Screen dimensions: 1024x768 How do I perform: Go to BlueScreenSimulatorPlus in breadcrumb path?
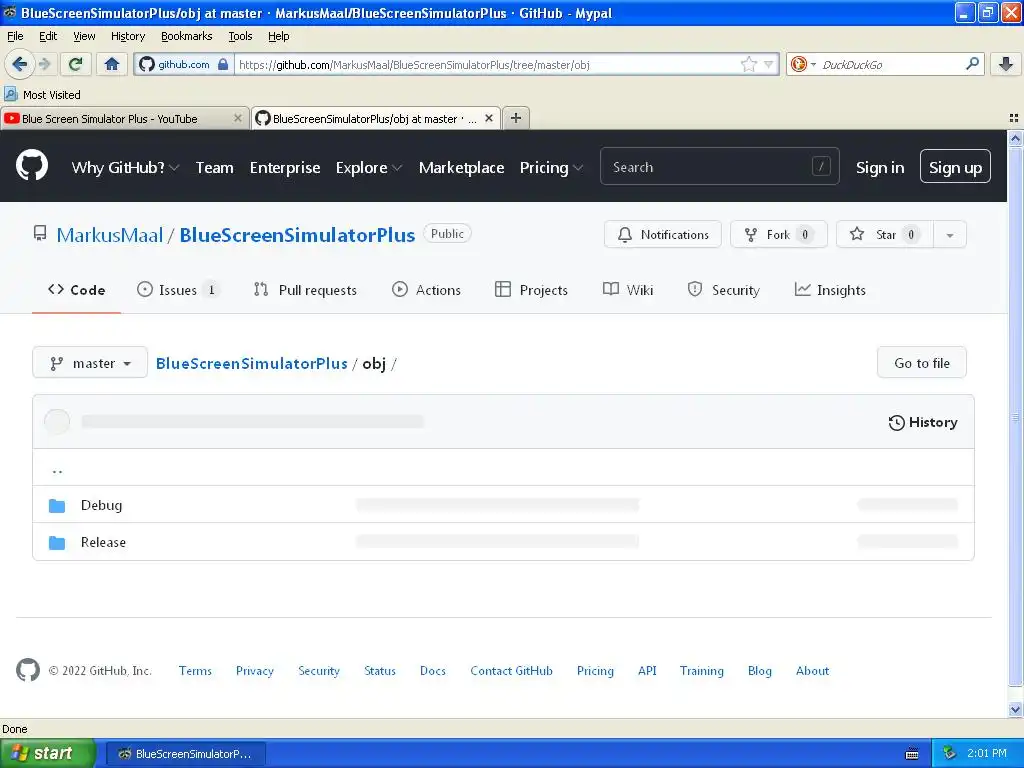[251, 364]
